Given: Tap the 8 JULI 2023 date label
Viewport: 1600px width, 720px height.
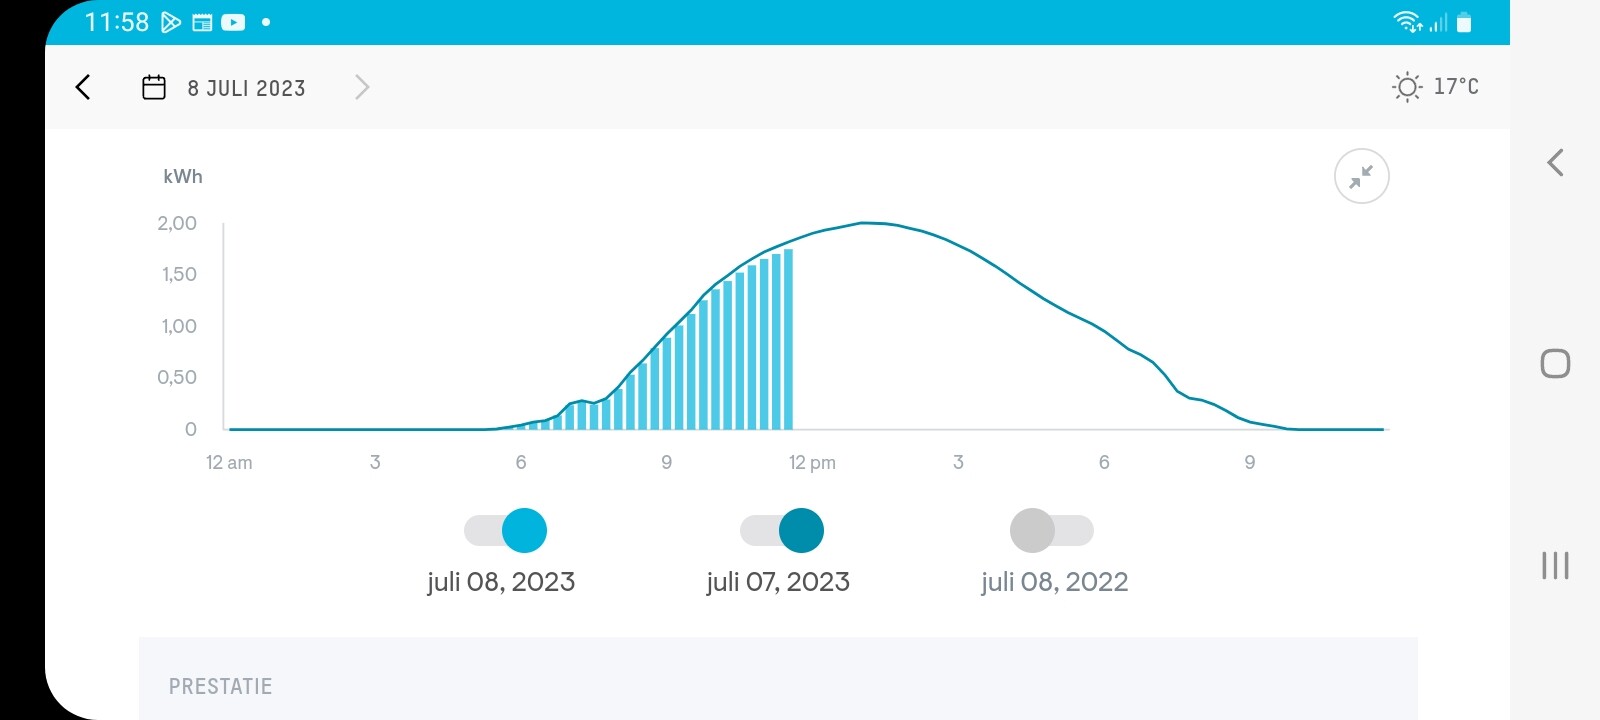Looking at the screenshot, I should [x=246, y=89].
